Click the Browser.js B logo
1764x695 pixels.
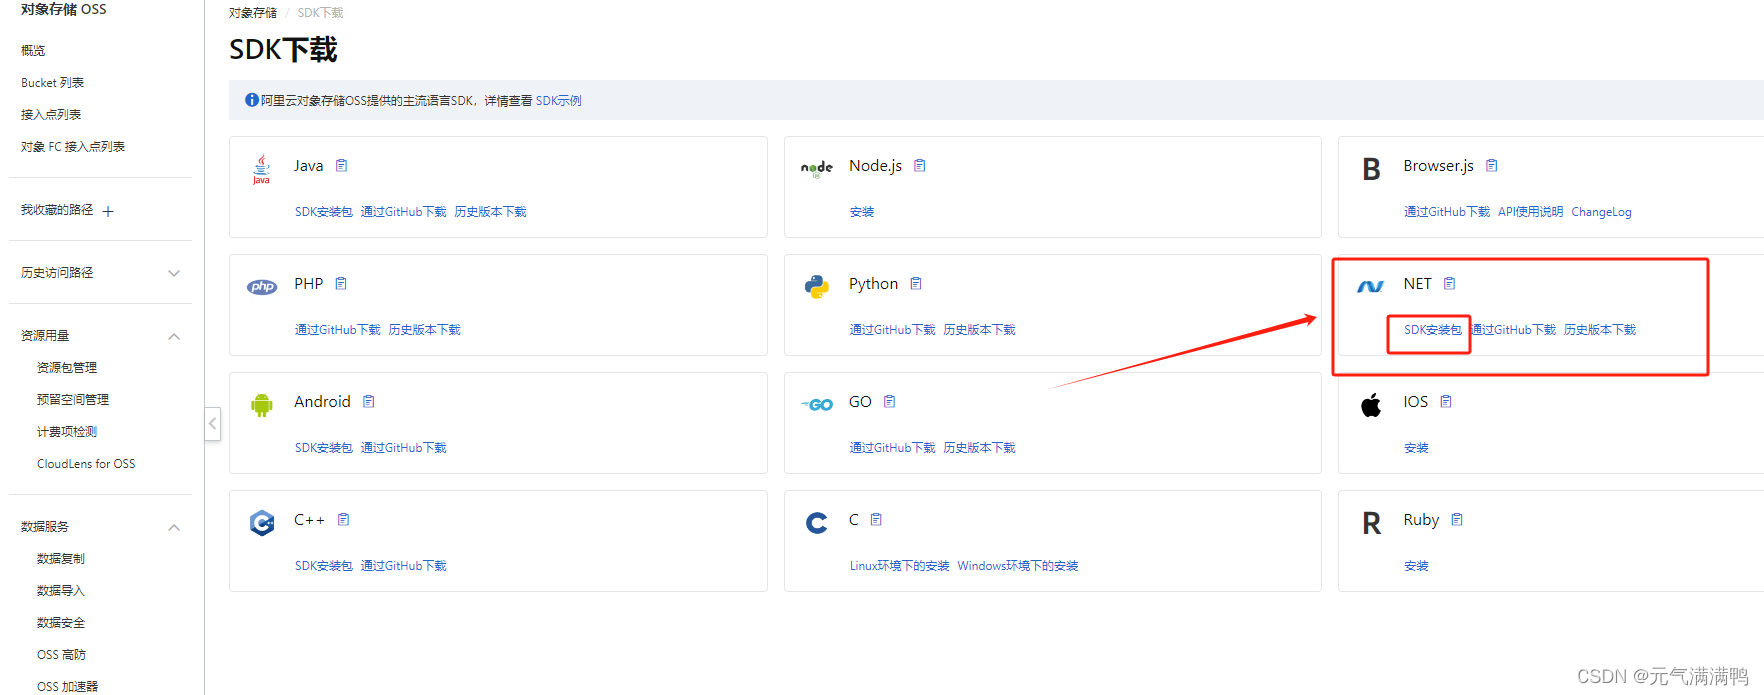coord(1372,169)
